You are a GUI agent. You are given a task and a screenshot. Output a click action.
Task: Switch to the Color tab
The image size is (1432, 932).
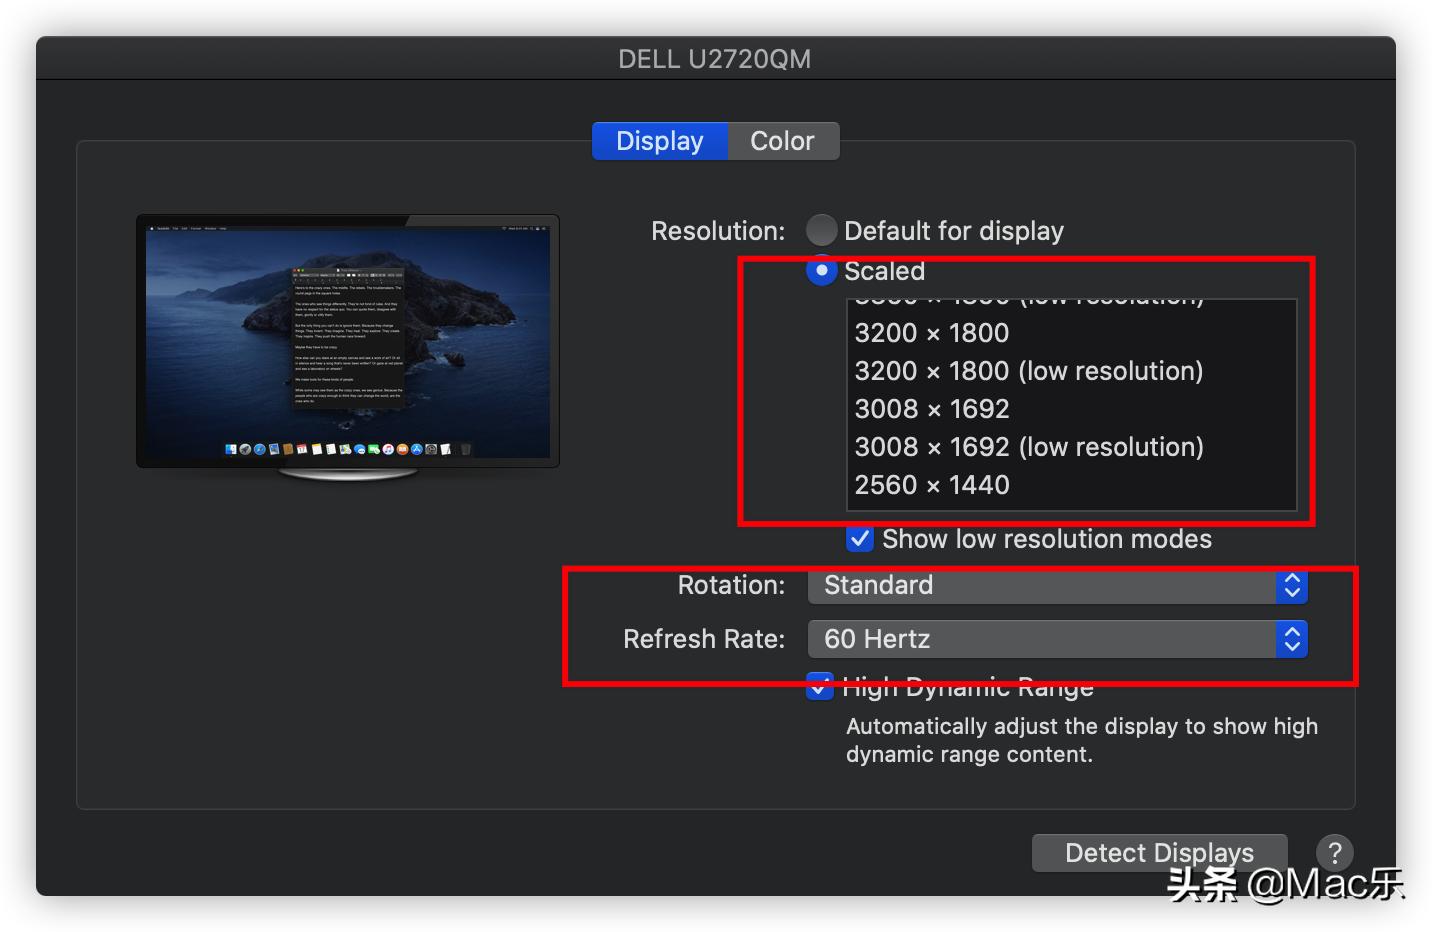782,140
